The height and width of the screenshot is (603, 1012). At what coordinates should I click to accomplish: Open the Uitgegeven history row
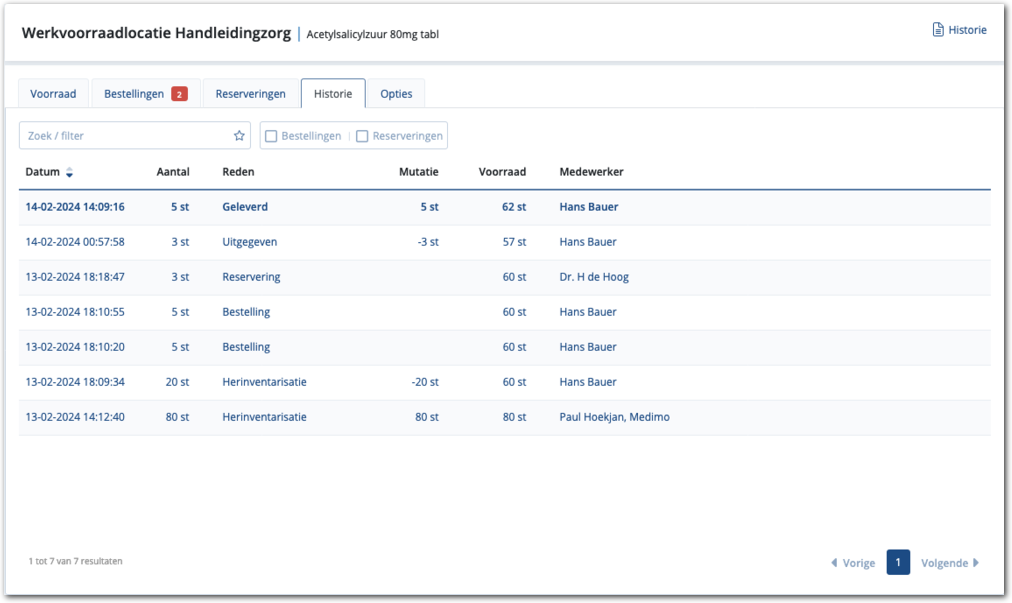pos(249,242)
